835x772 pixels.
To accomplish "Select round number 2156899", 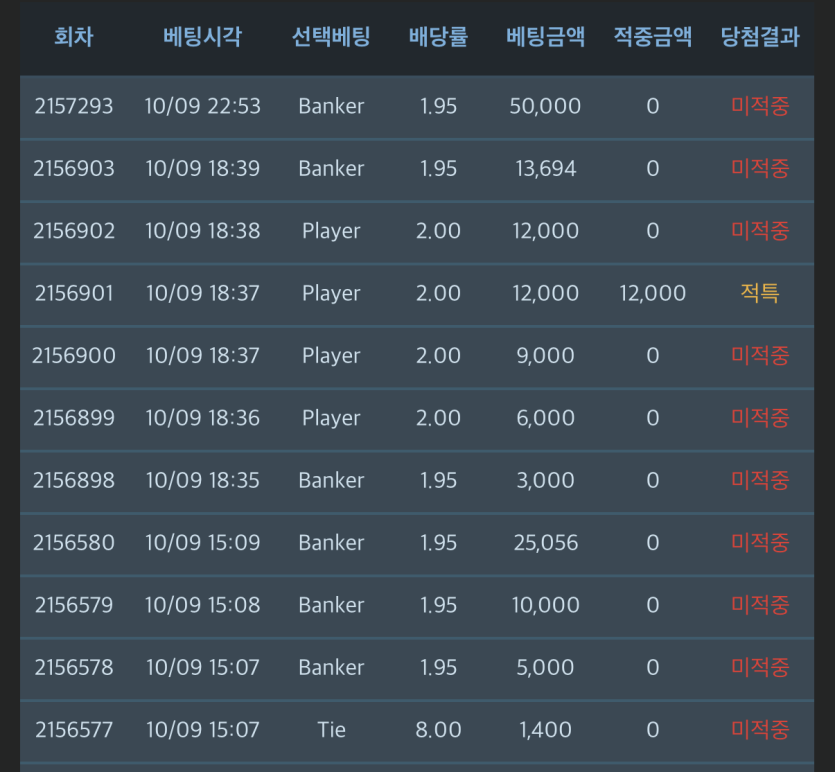I will (x=73, y=417).
